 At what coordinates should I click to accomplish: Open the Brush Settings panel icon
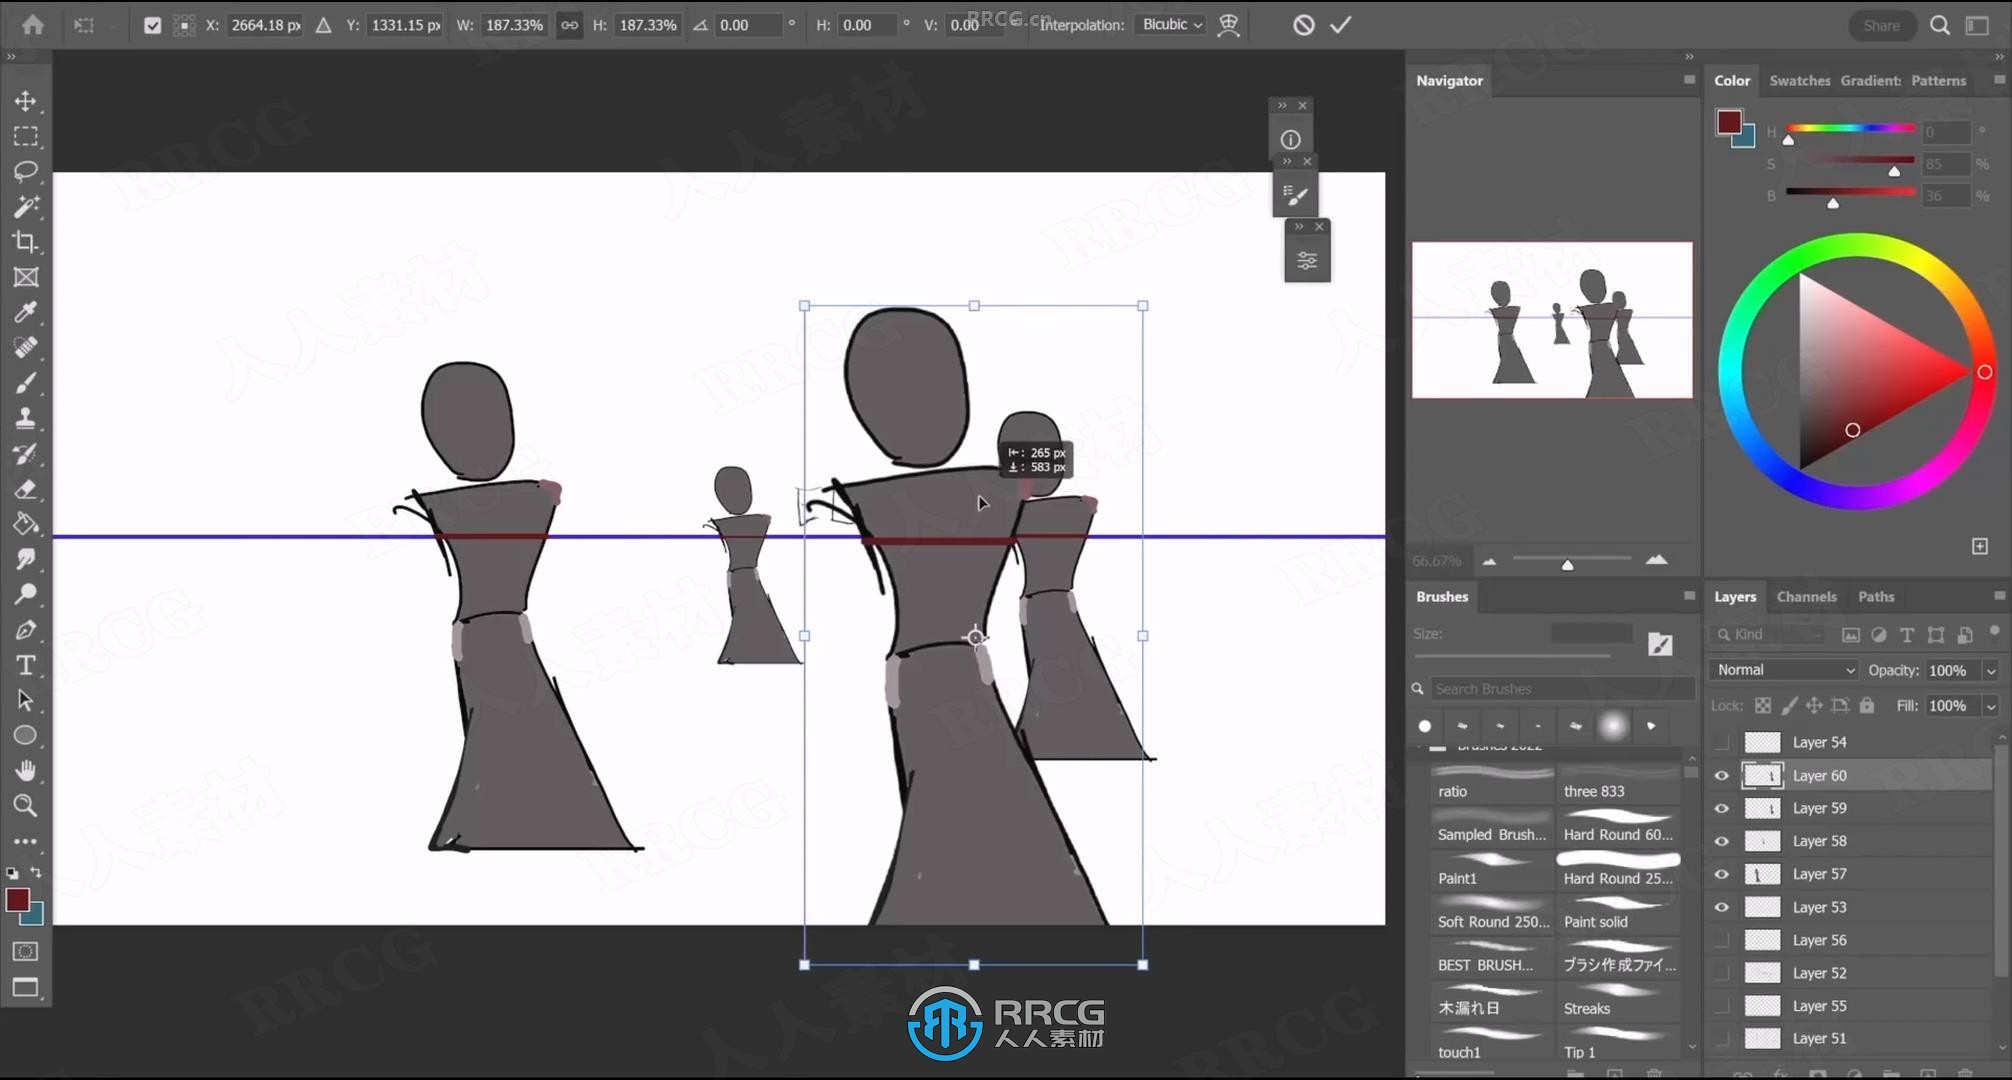[1295, 195]
